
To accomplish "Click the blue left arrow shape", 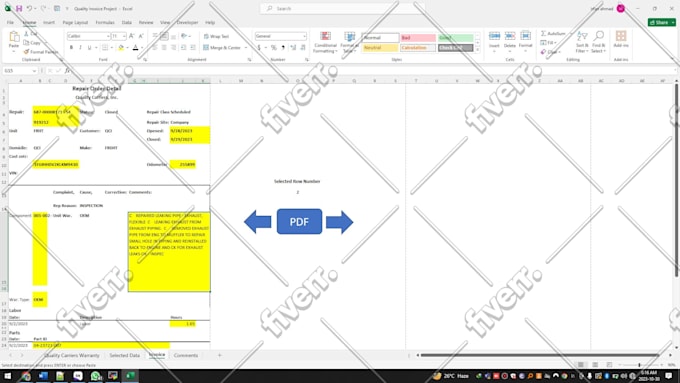I will pos(258,222).
